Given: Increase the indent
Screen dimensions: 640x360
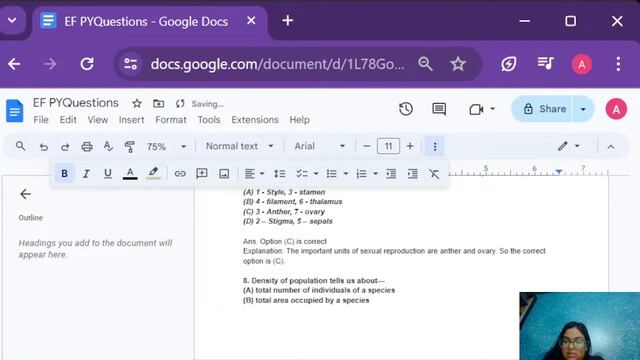Looking at the screenshot, I should click(413, 174).
